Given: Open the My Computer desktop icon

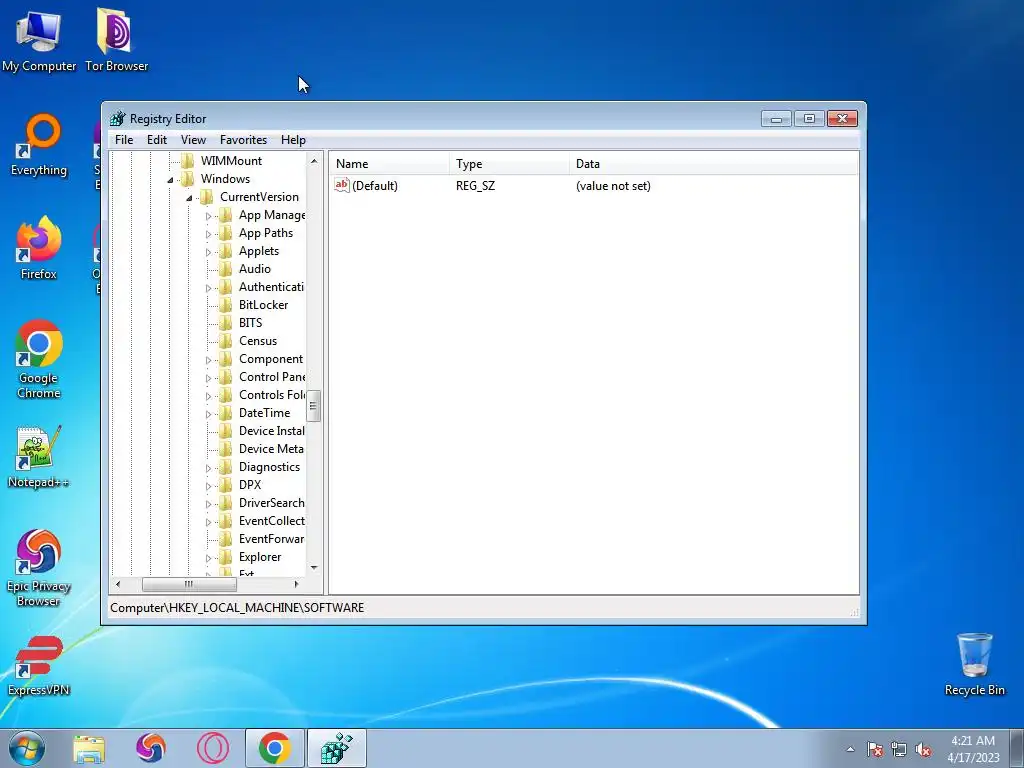Looking at the screenshot, I should pos(39,40).
